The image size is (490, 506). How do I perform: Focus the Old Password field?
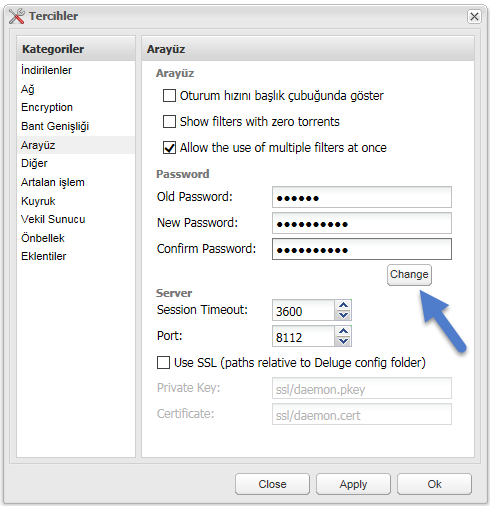pos(362,197)
